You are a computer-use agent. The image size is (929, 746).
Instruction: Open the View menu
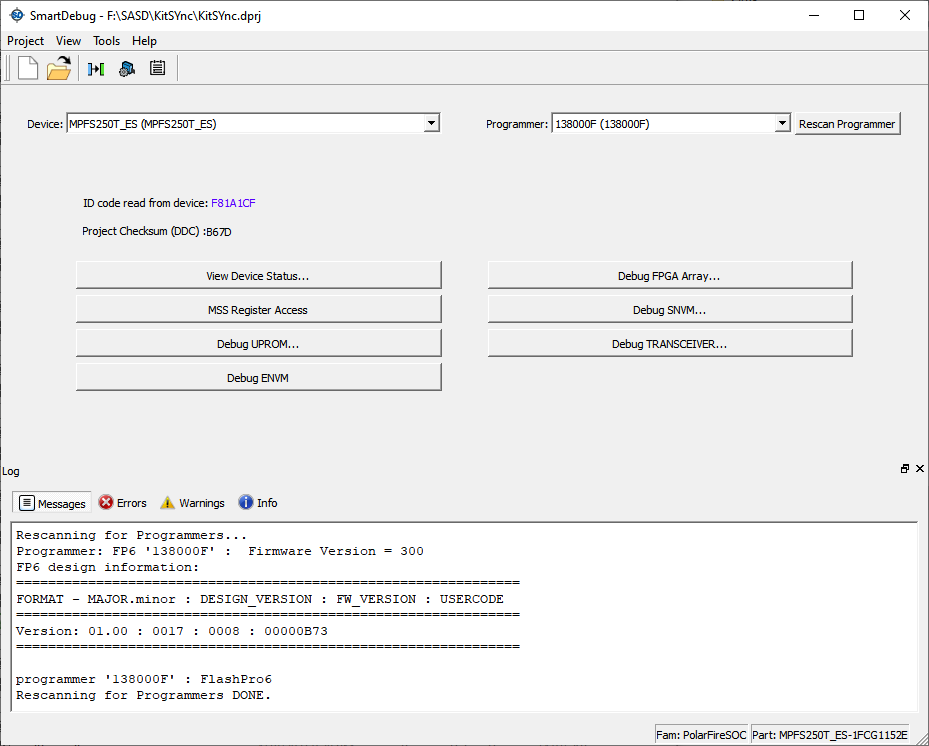[x=68, y=41]
